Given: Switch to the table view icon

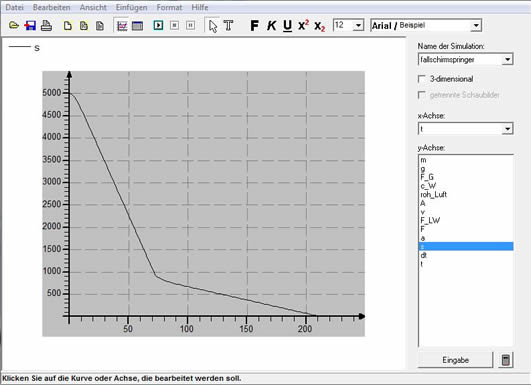Looking at the screenshot, I should pos(137,26).
